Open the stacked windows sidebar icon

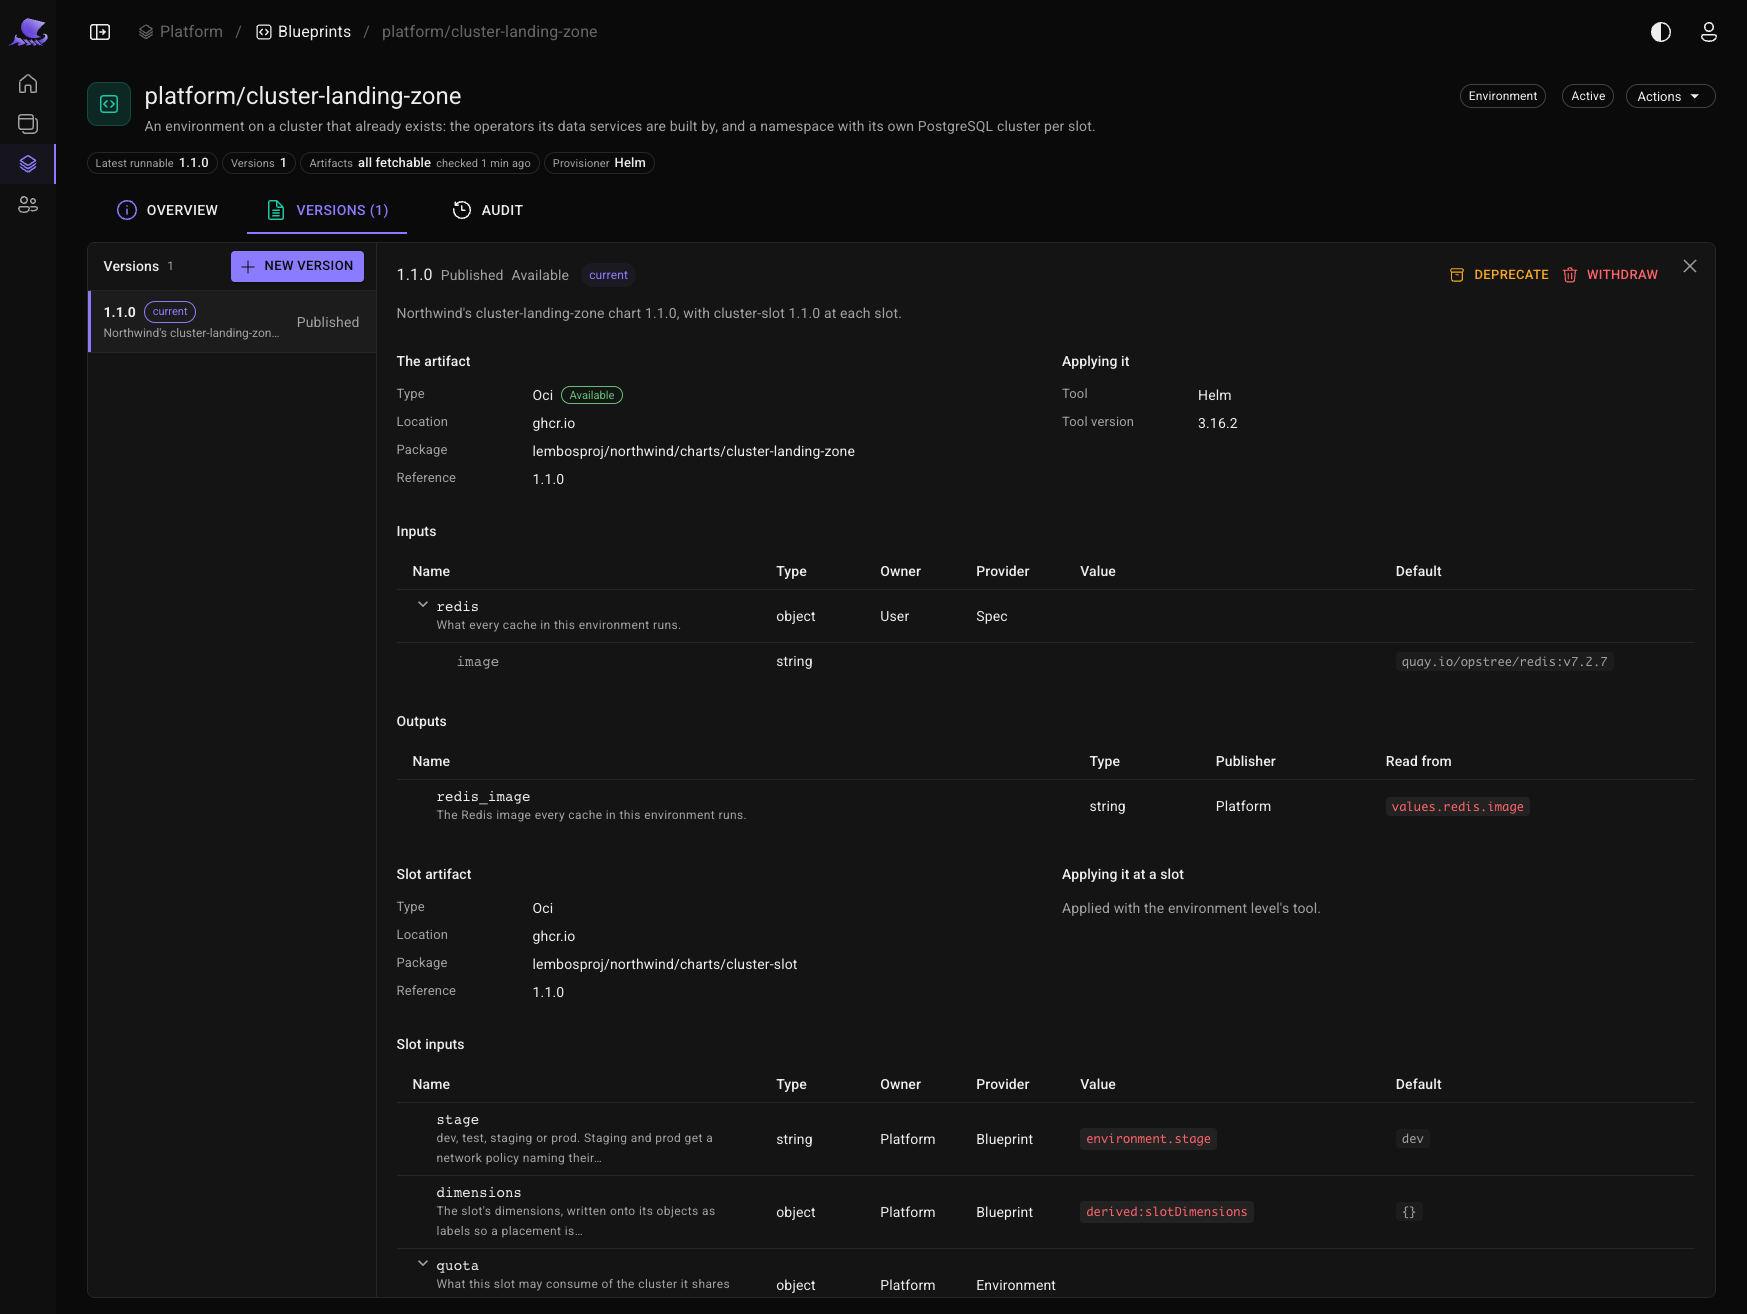tap(28, 124)
